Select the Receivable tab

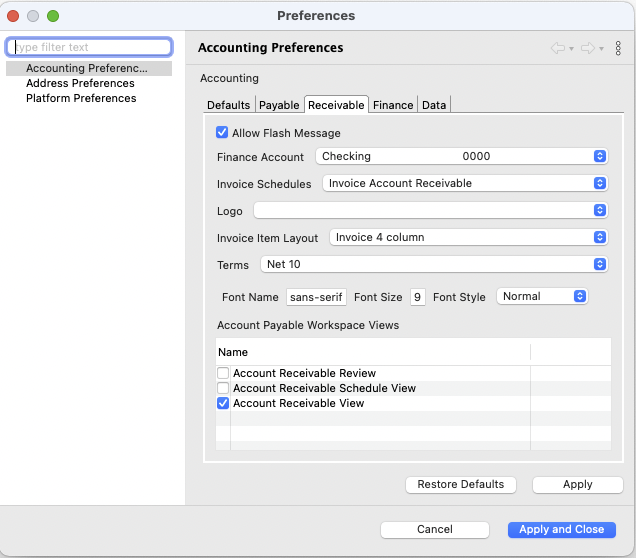336,105
